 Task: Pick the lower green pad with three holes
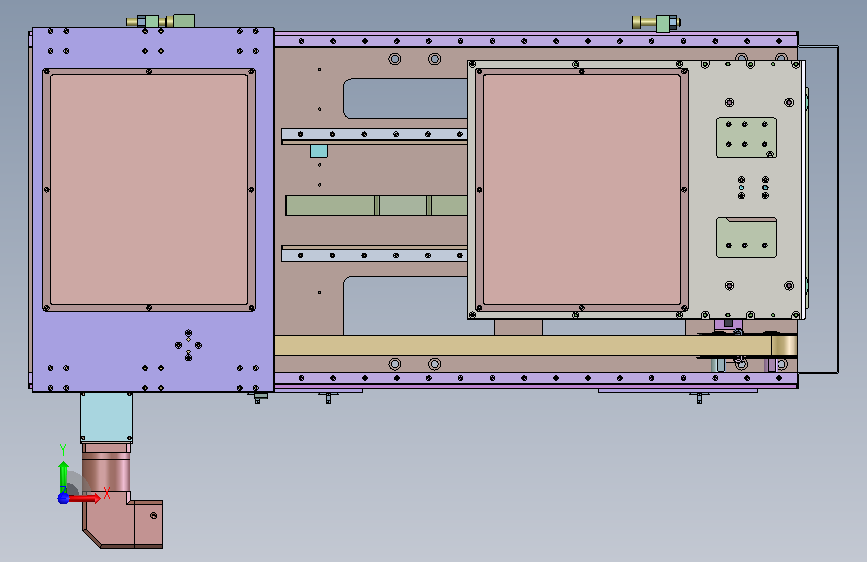point(746,237)
